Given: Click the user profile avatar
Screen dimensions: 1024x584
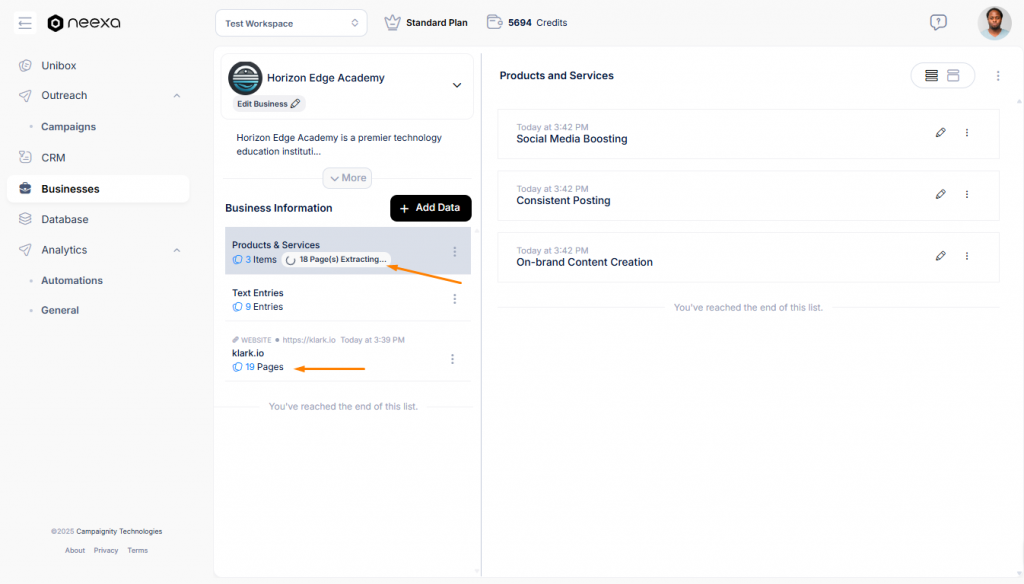Looking at the screenshot, I should tap(994, 23).
